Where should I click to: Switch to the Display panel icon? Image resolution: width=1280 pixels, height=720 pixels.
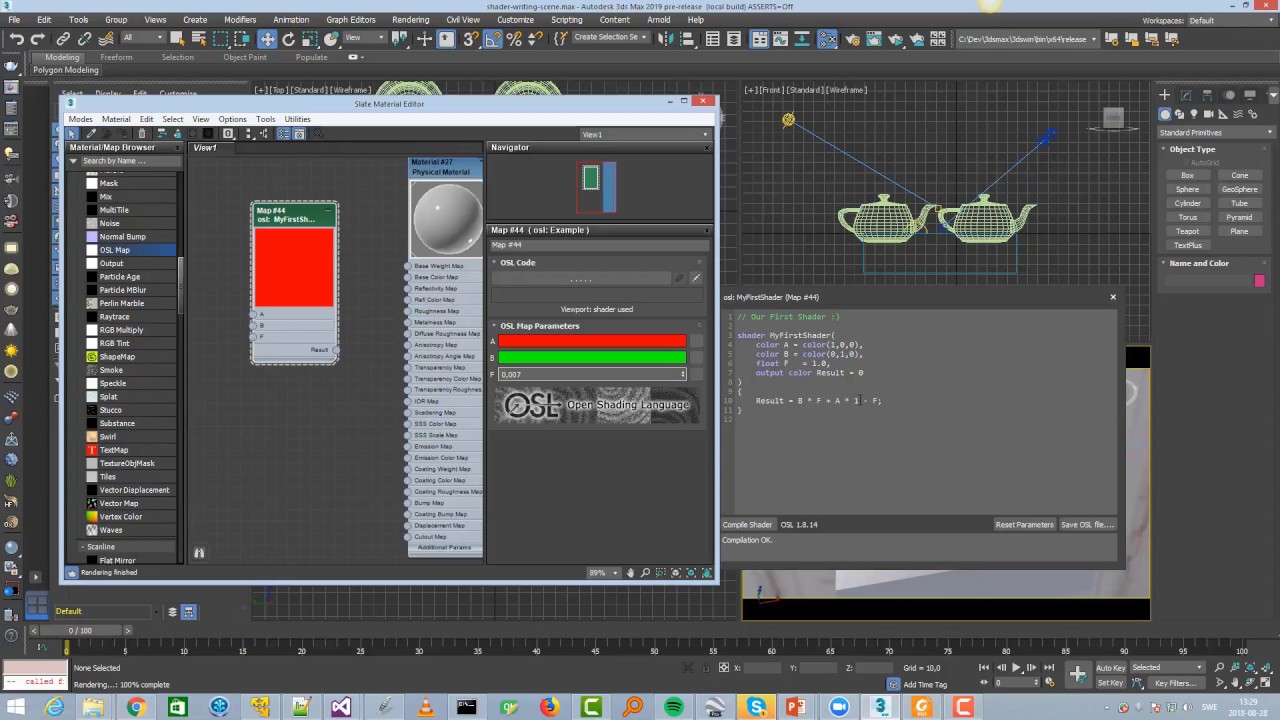[x=1249, y=95]
